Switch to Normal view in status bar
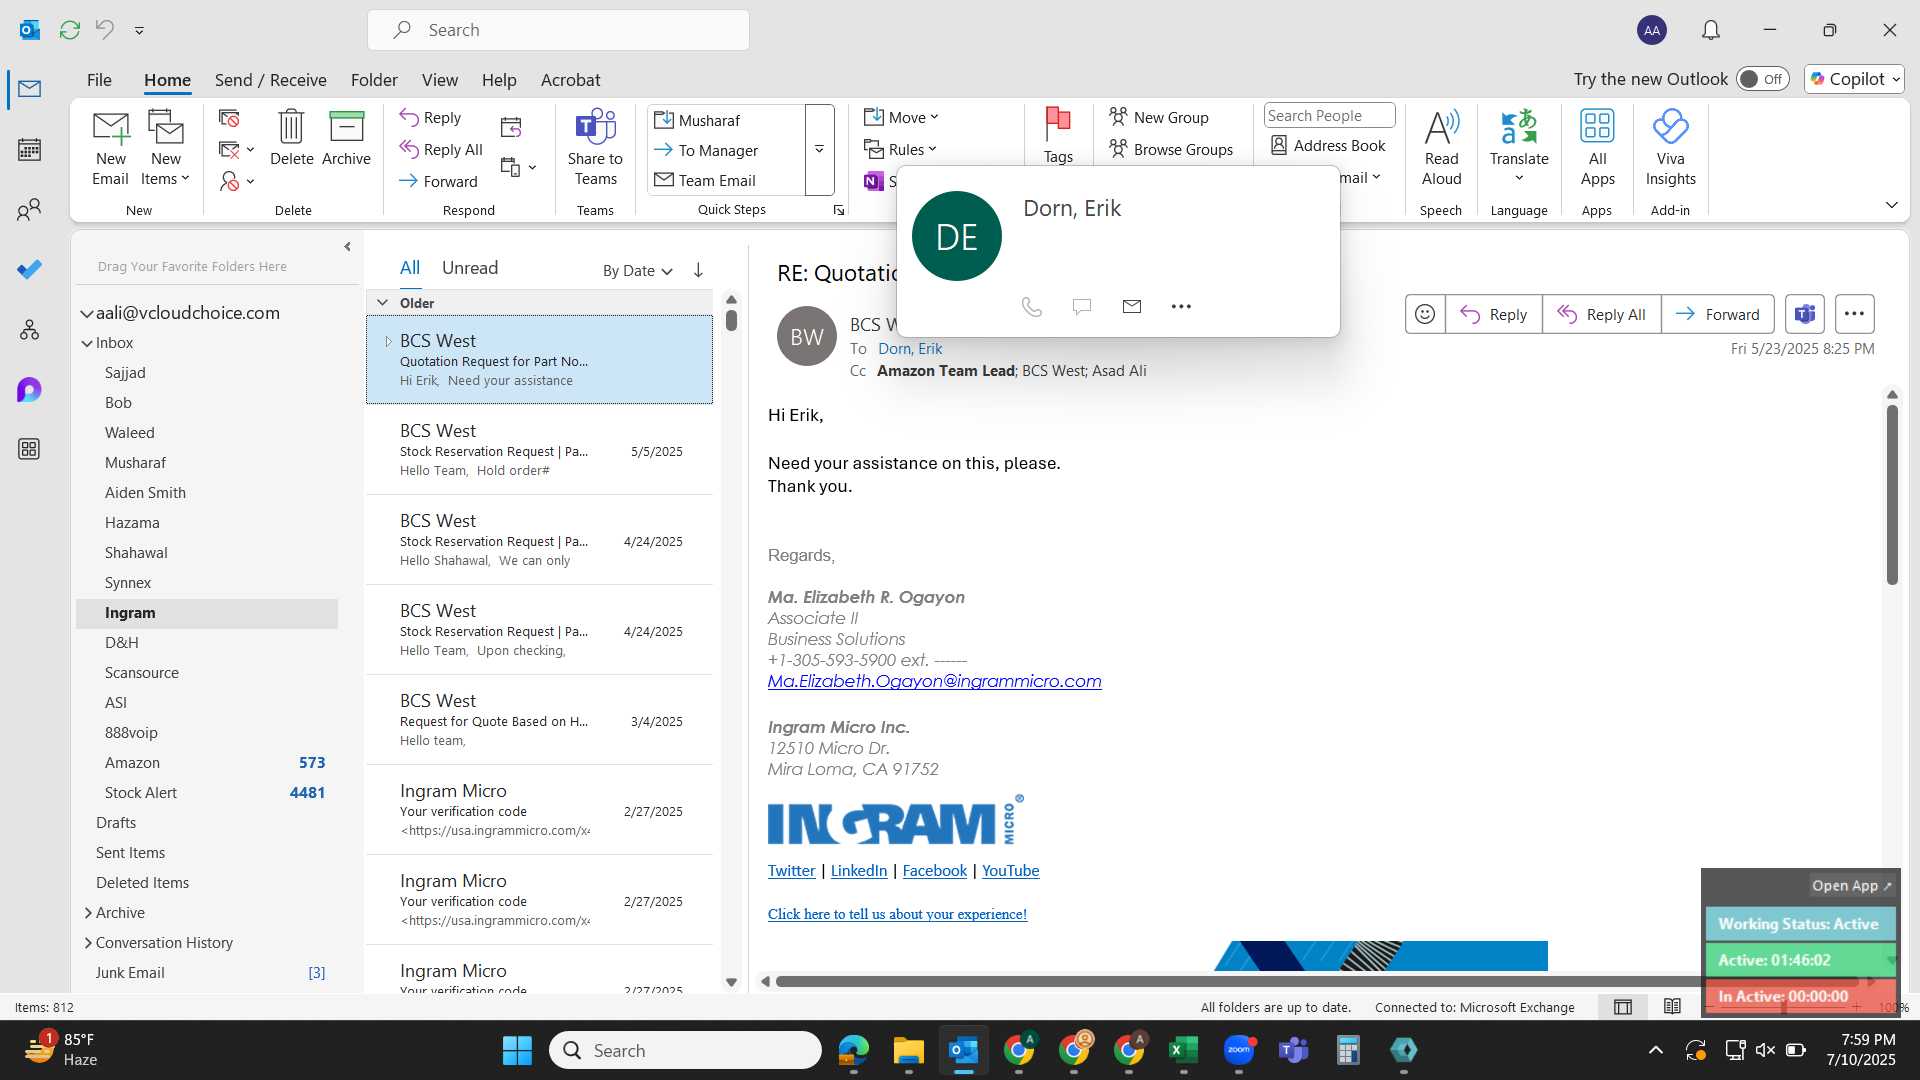The height and width of the screenshot is (1080, 1920). (1623, 1007)
